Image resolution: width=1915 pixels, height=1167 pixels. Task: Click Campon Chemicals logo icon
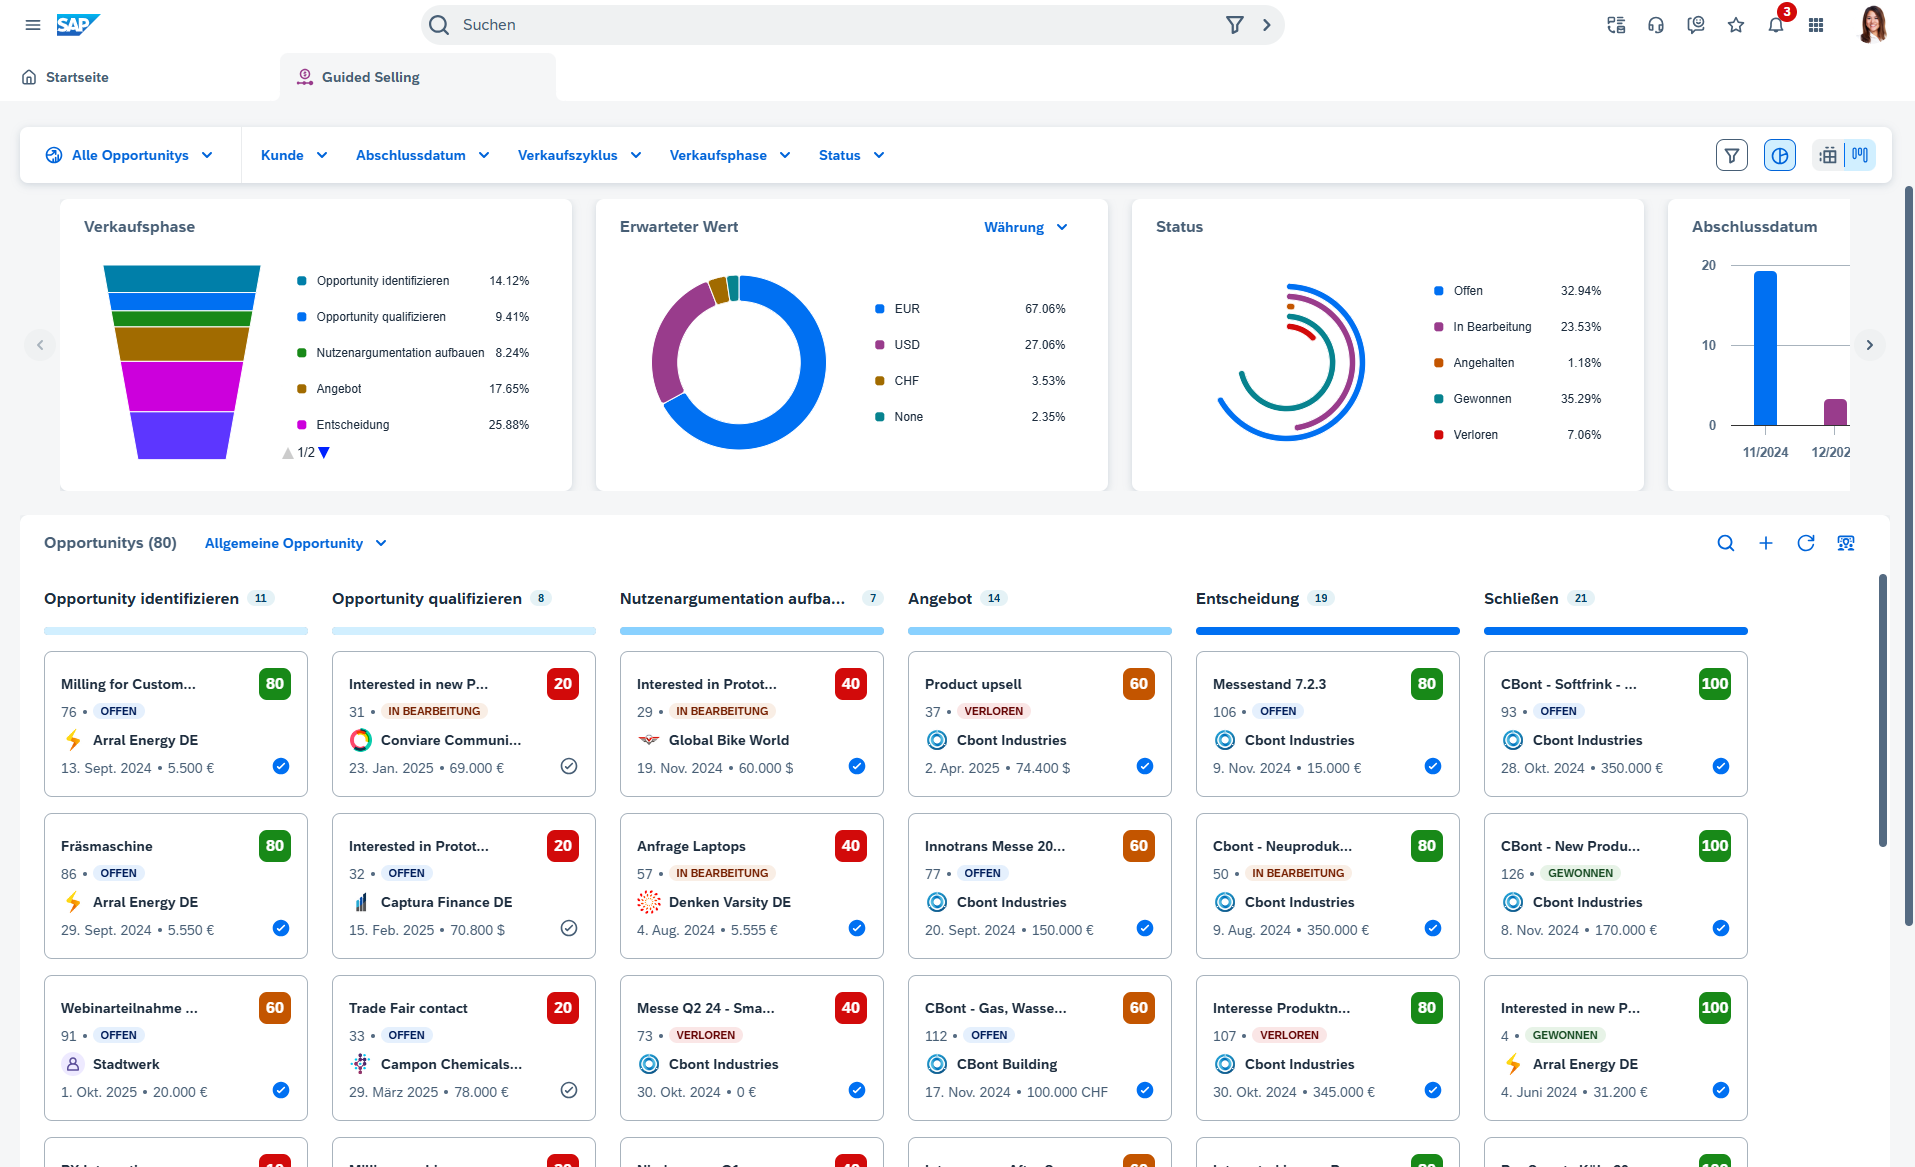click(361, 1064)
